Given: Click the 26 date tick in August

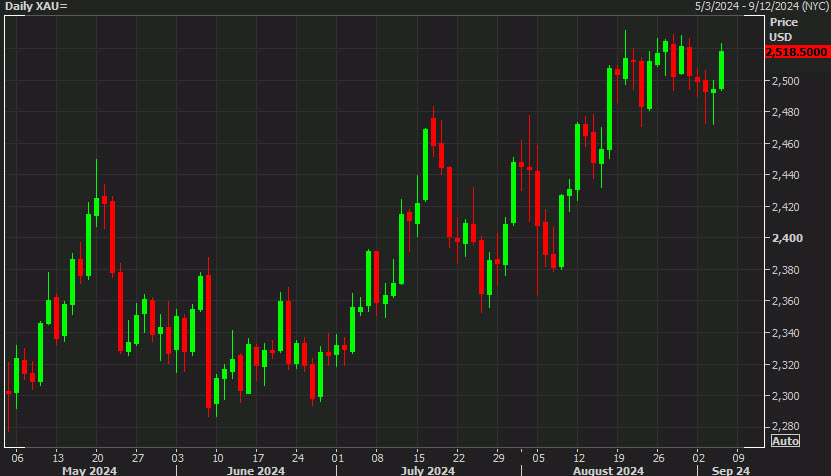Looking at the screenshot, I should [658, 458].
